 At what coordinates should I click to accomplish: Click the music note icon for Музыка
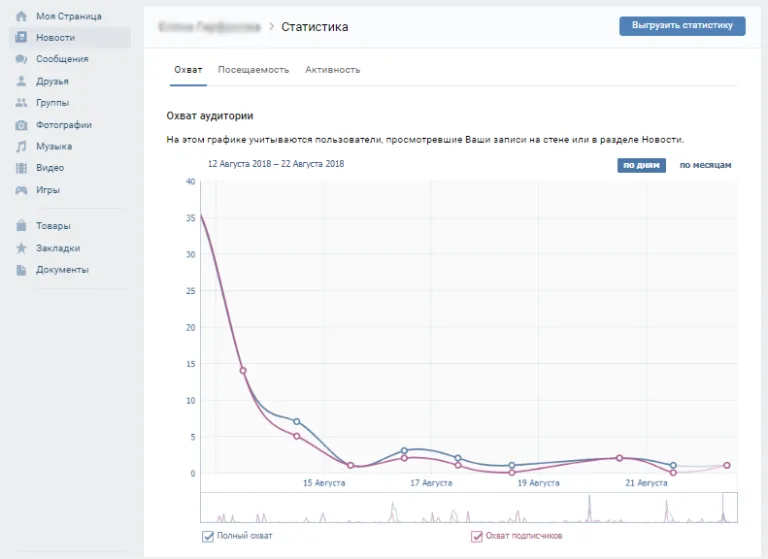click(x=21, y=146)
